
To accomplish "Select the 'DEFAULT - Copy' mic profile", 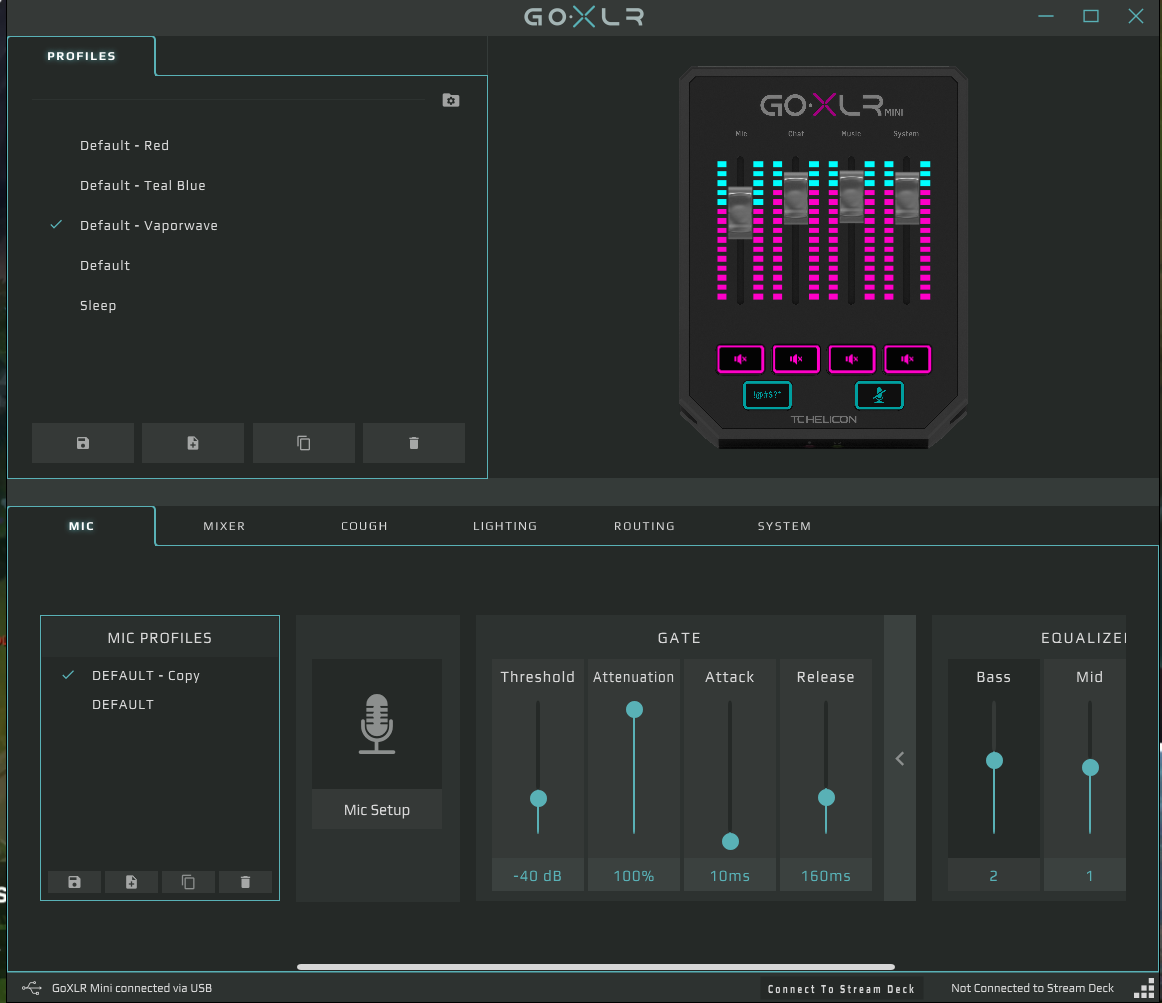I will click(146, 675).
